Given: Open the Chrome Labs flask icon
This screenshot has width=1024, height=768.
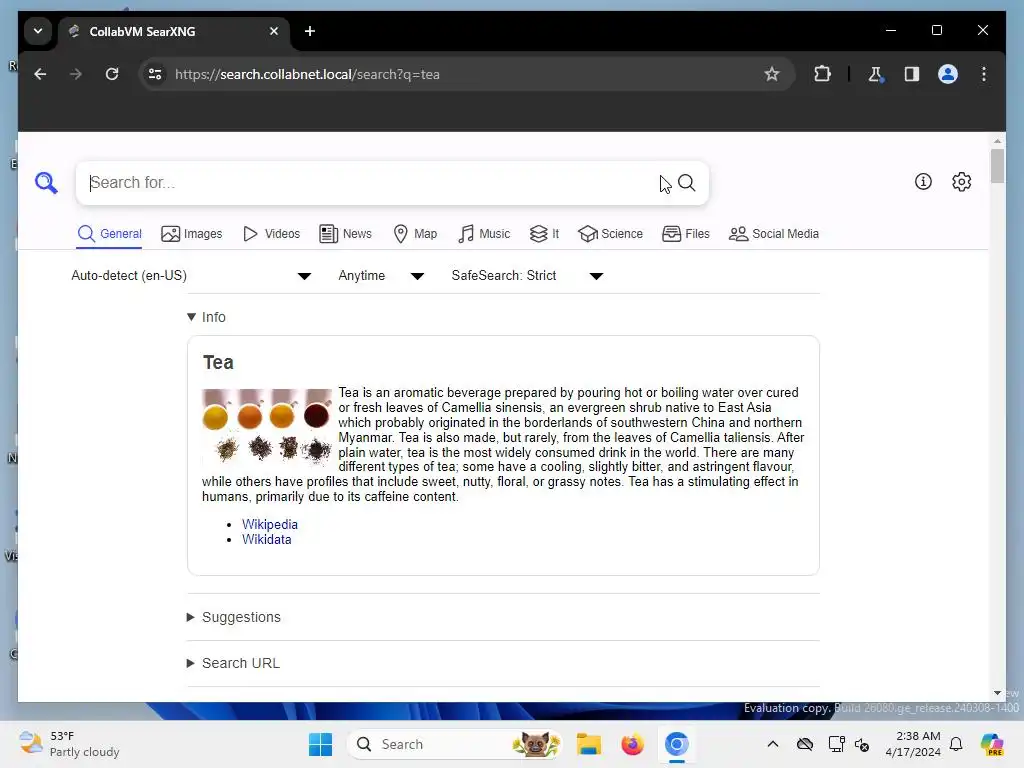Looking at the screenshot, I should click(875, 74).
